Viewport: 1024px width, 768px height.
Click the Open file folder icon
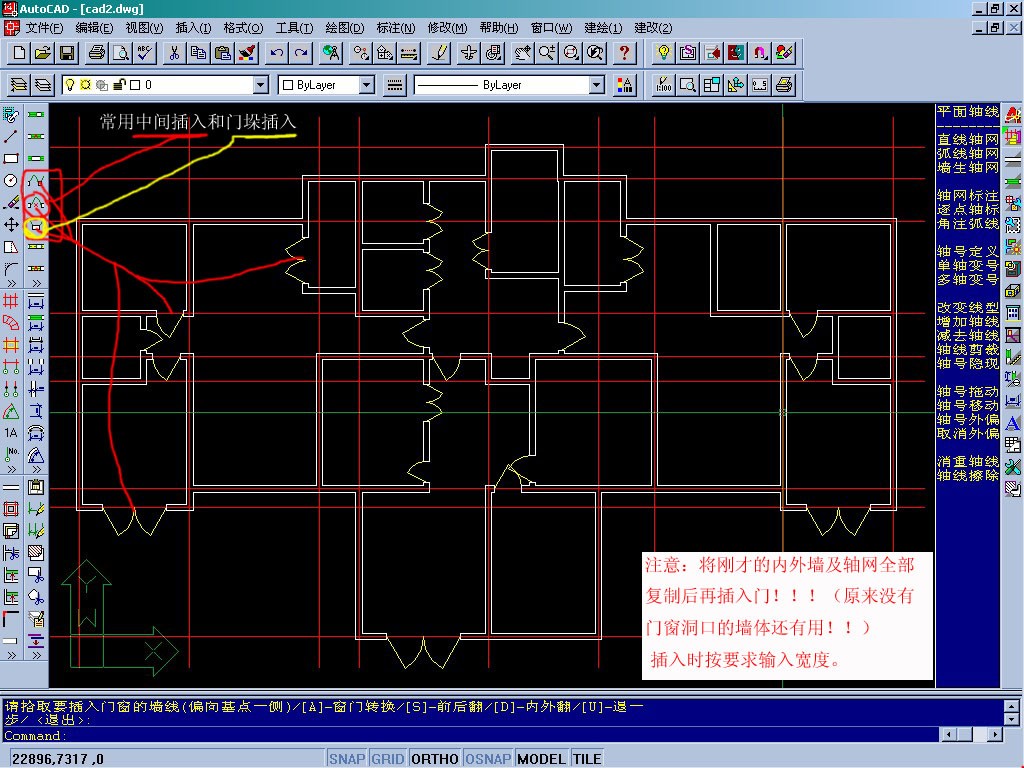point(43,53)
